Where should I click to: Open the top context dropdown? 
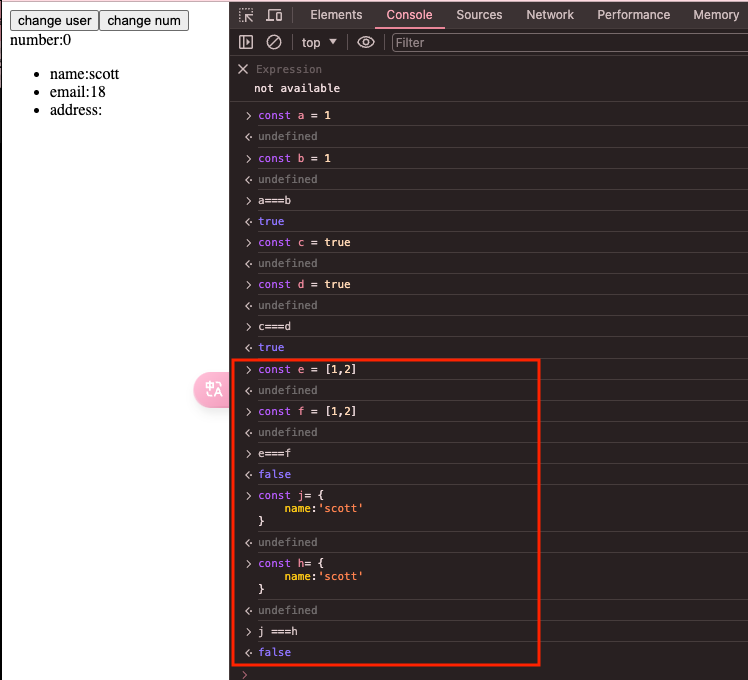pyautogui.click(x=319, y=42)
